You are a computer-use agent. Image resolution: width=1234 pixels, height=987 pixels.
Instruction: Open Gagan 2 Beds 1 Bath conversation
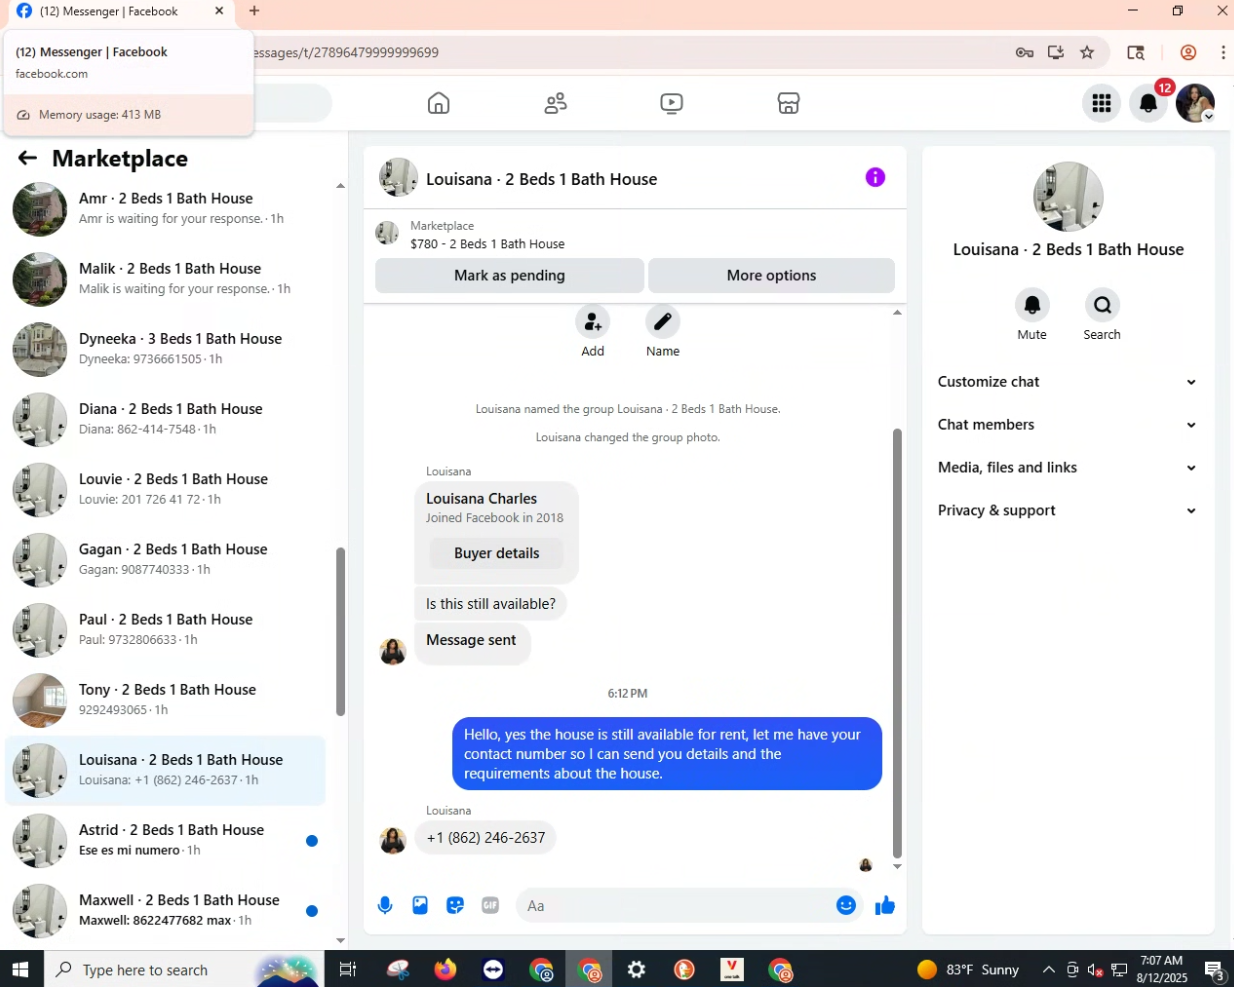click(x=165, y=560)
